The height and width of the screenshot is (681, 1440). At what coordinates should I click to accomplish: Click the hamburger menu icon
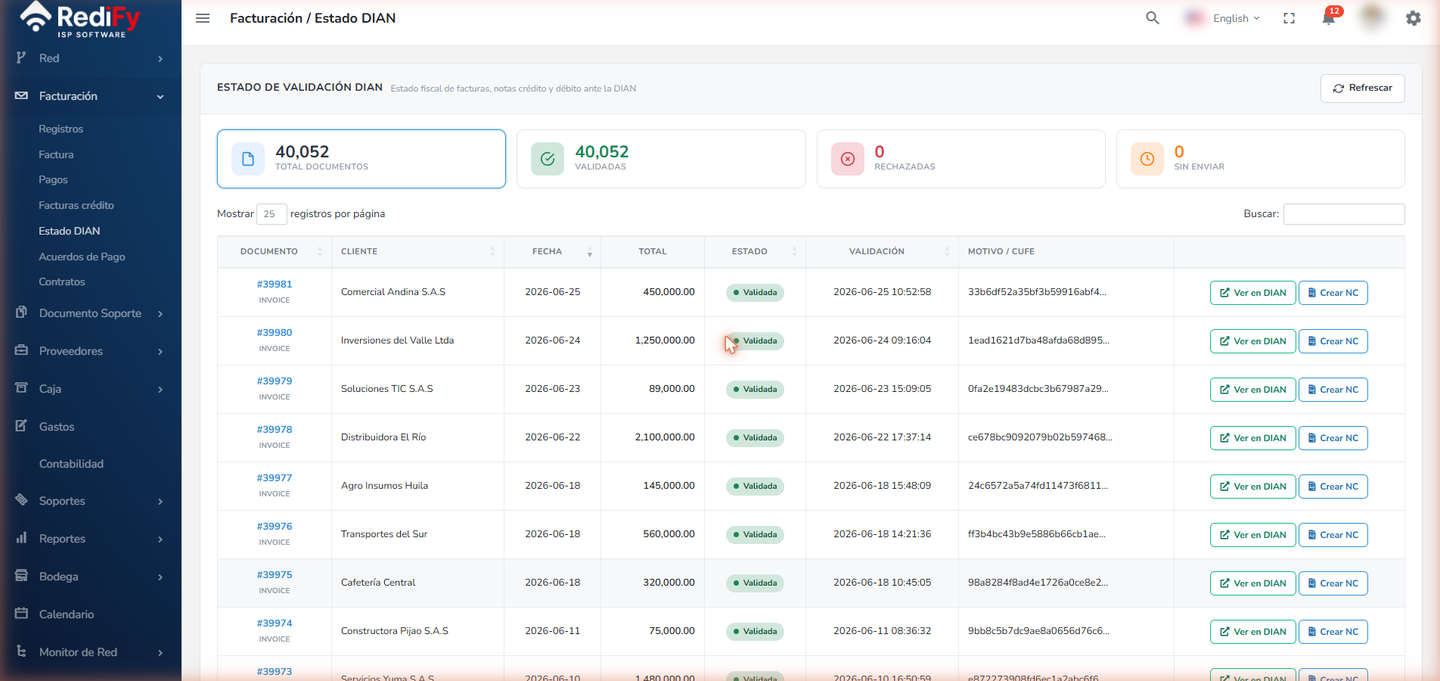pyautogui.click(x=203, y=18)
